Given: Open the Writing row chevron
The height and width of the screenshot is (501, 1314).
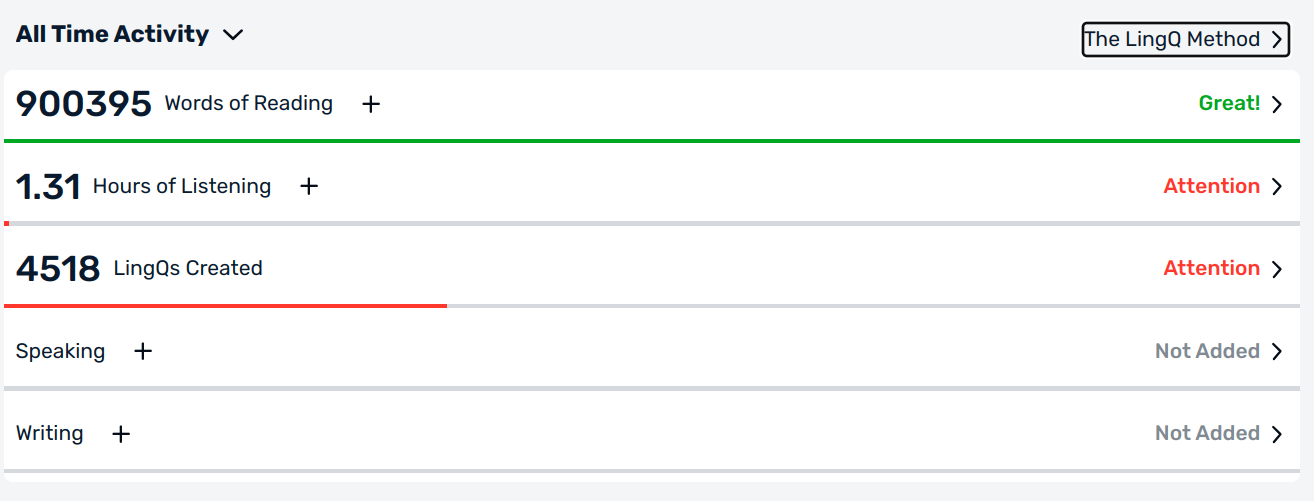Looking at the screenshot, I should [1276, 434].
